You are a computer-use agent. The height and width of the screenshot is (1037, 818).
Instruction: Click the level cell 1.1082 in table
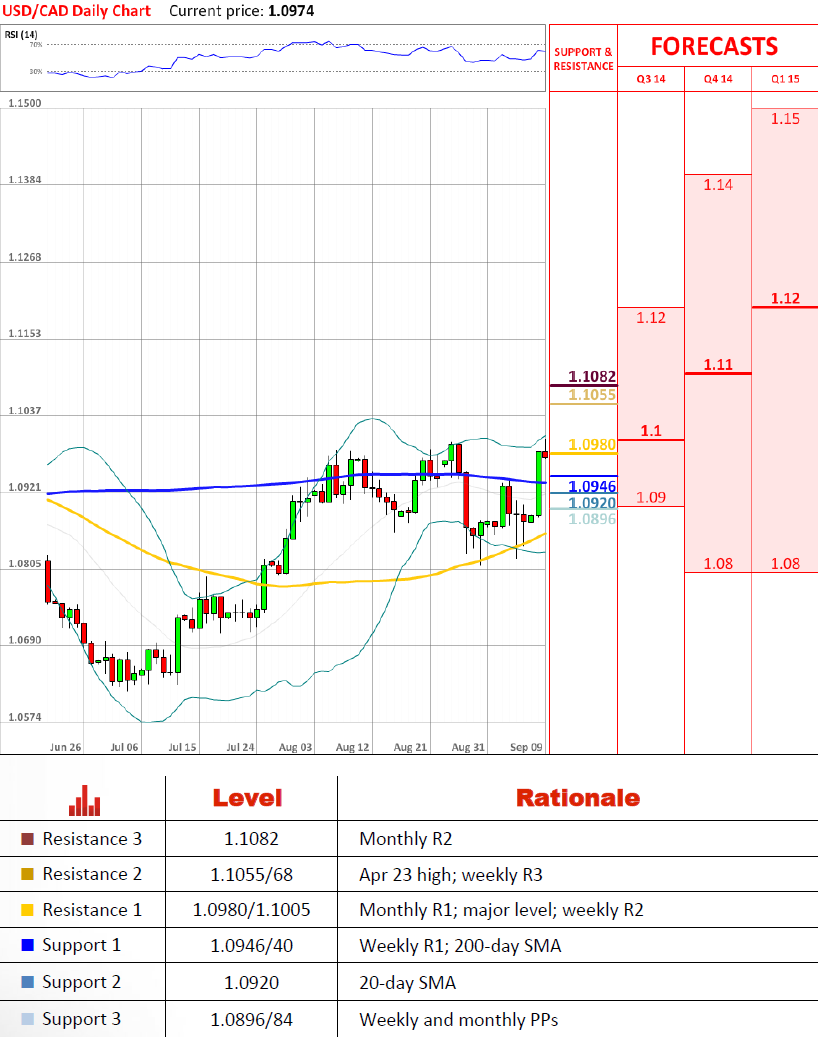(x=251, y=839)
